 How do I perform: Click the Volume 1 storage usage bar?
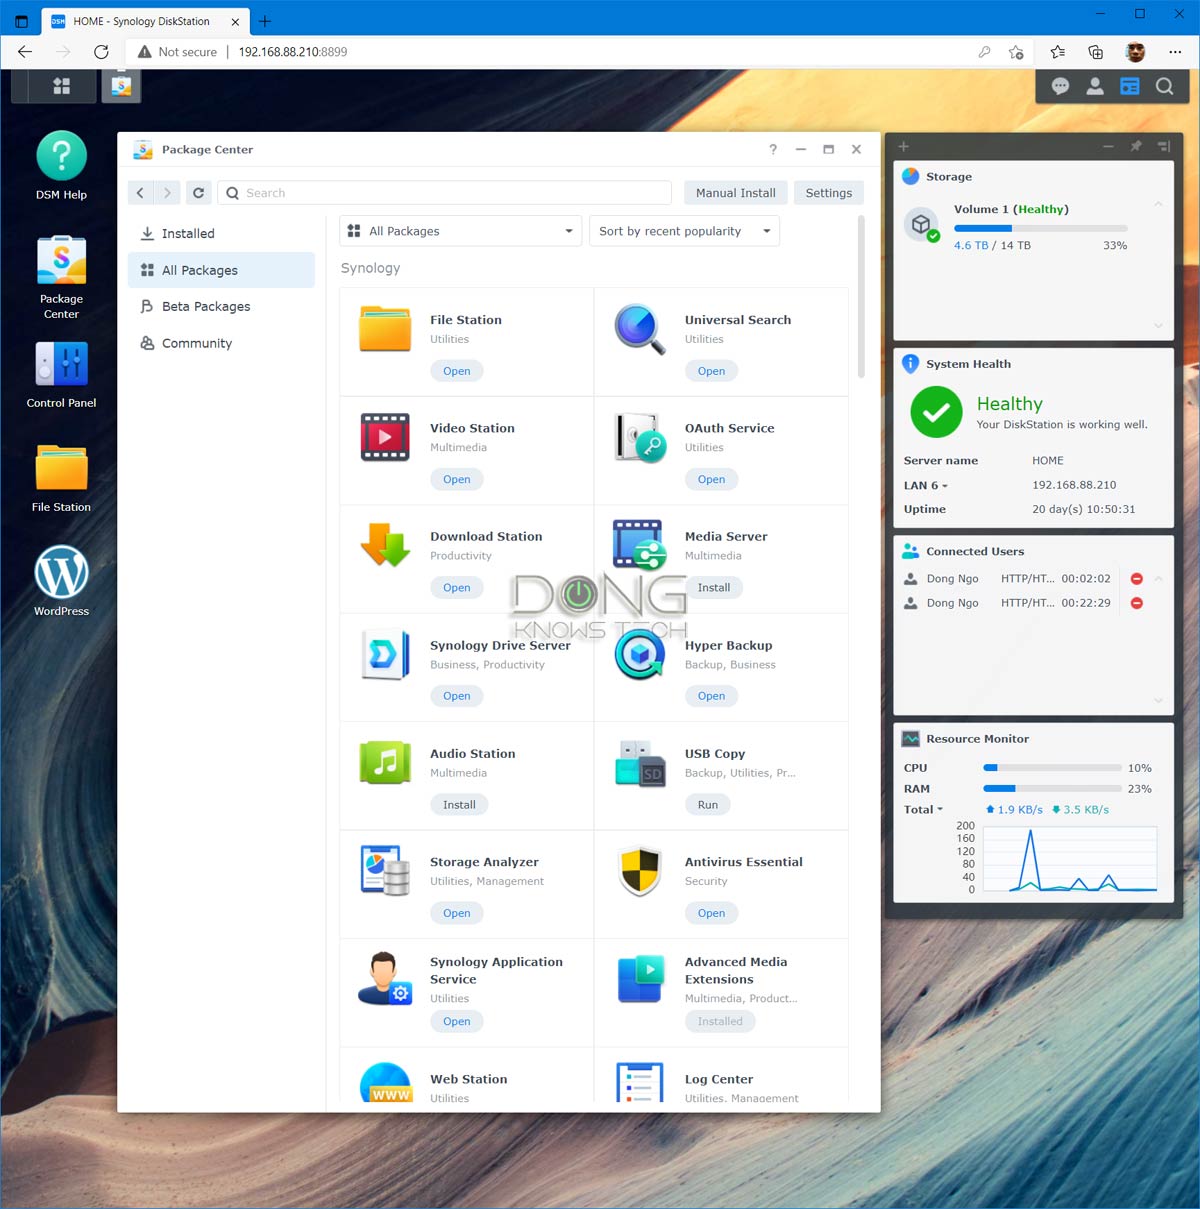point(1040,227)
